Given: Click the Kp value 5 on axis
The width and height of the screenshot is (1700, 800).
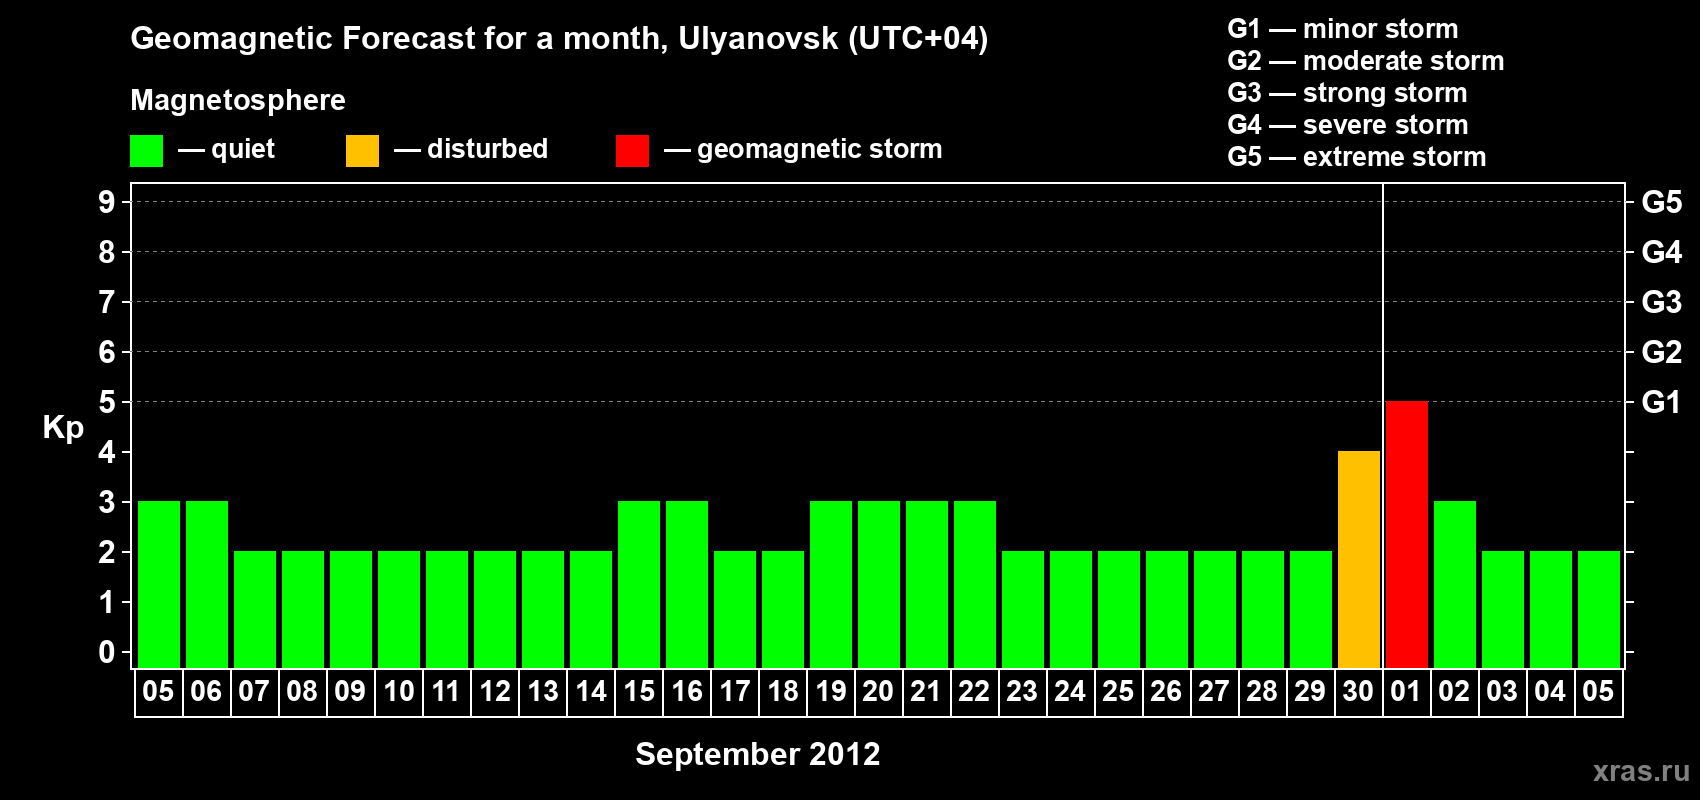Looking at the screenshot, I should pyautogui.click(x=107, y=402).
